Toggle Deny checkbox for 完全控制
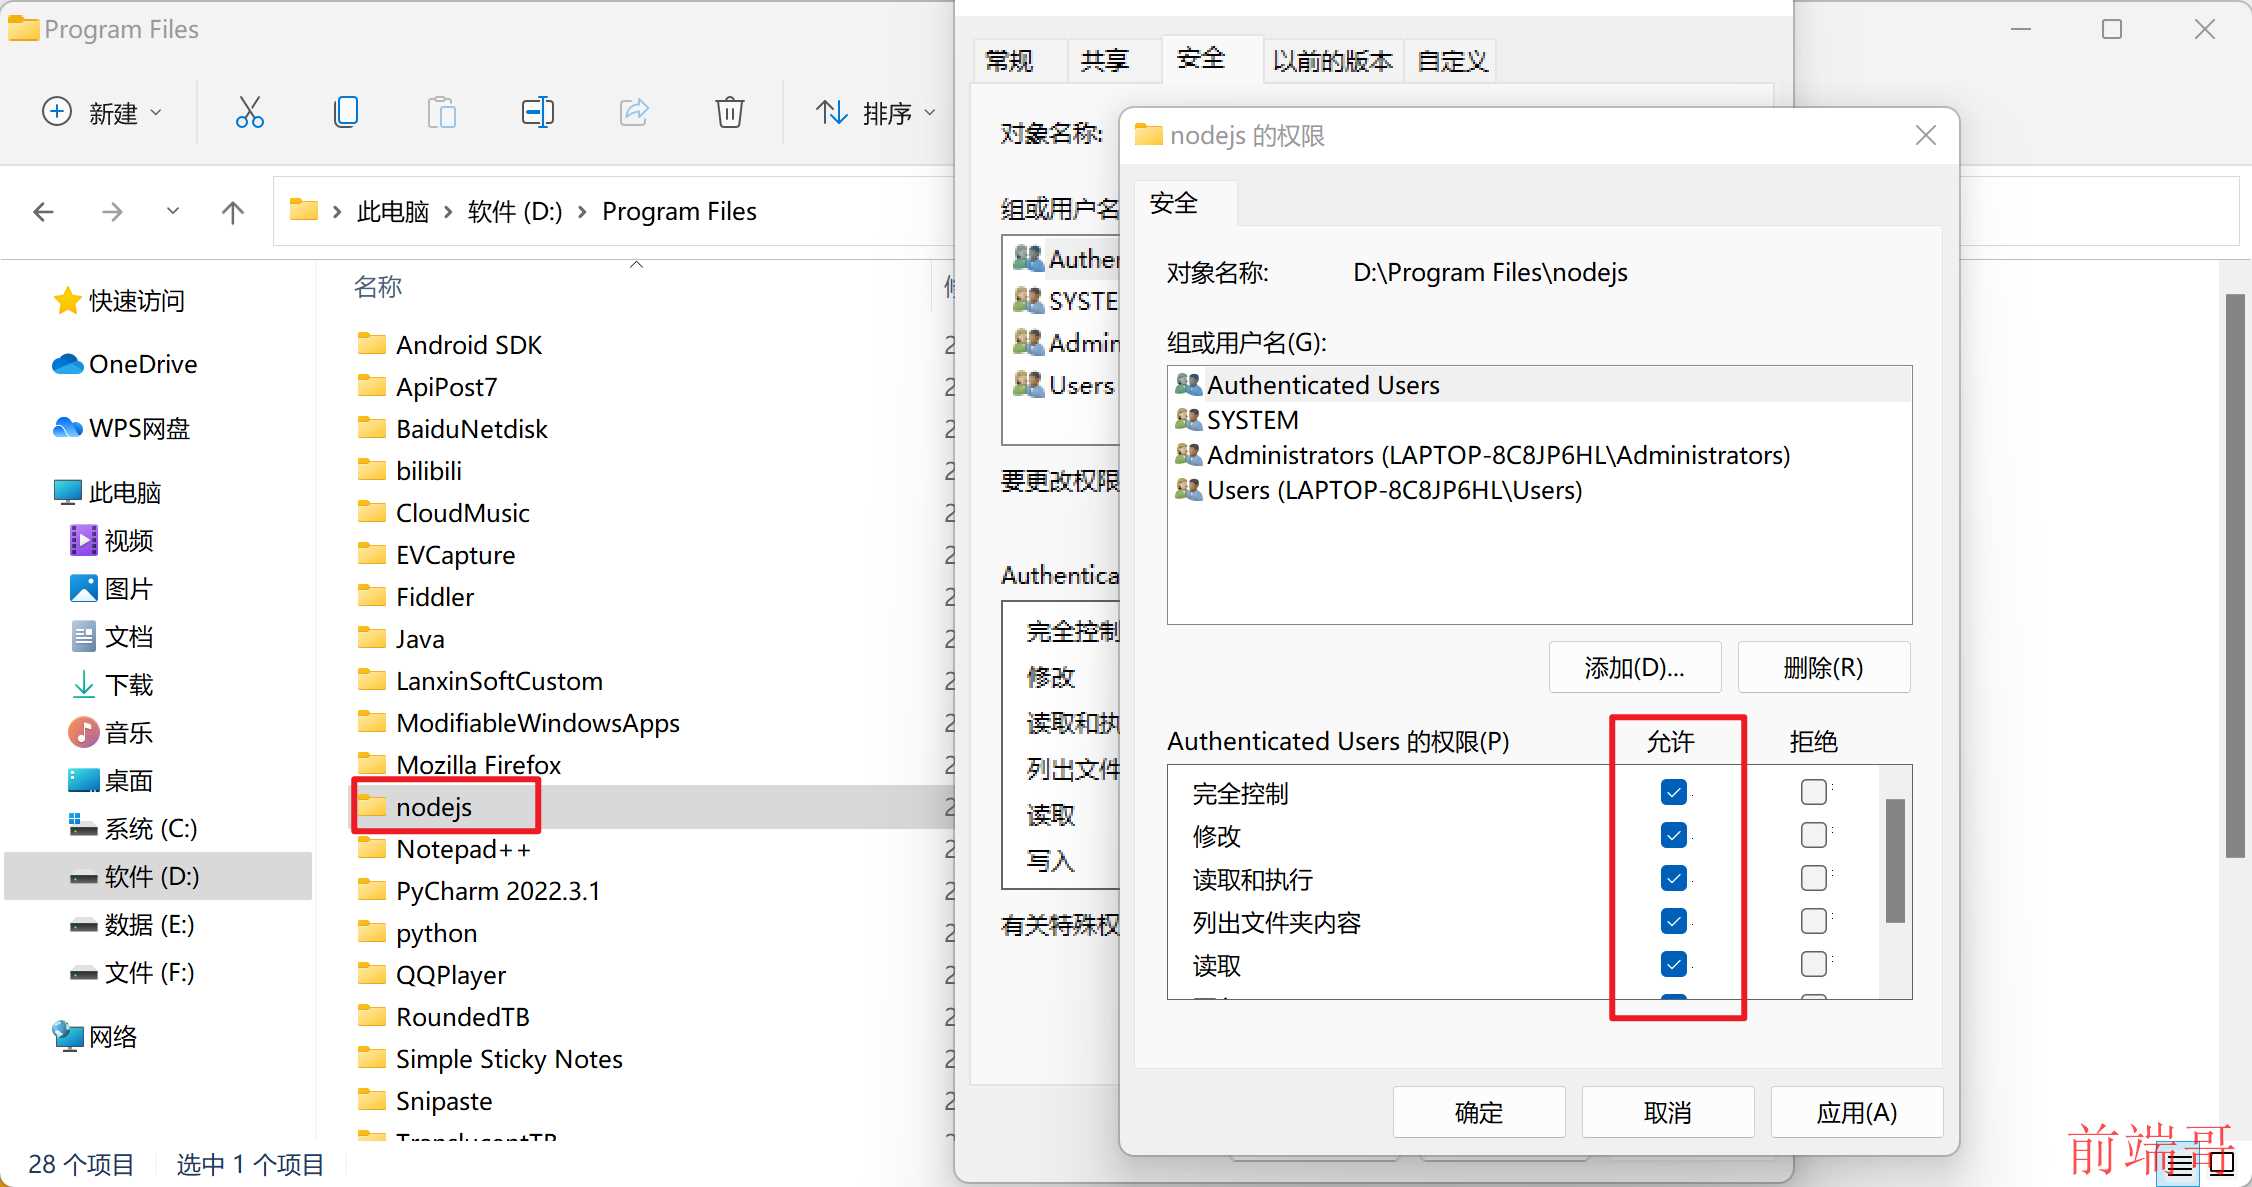2252x1187 pixels. 1814,792
